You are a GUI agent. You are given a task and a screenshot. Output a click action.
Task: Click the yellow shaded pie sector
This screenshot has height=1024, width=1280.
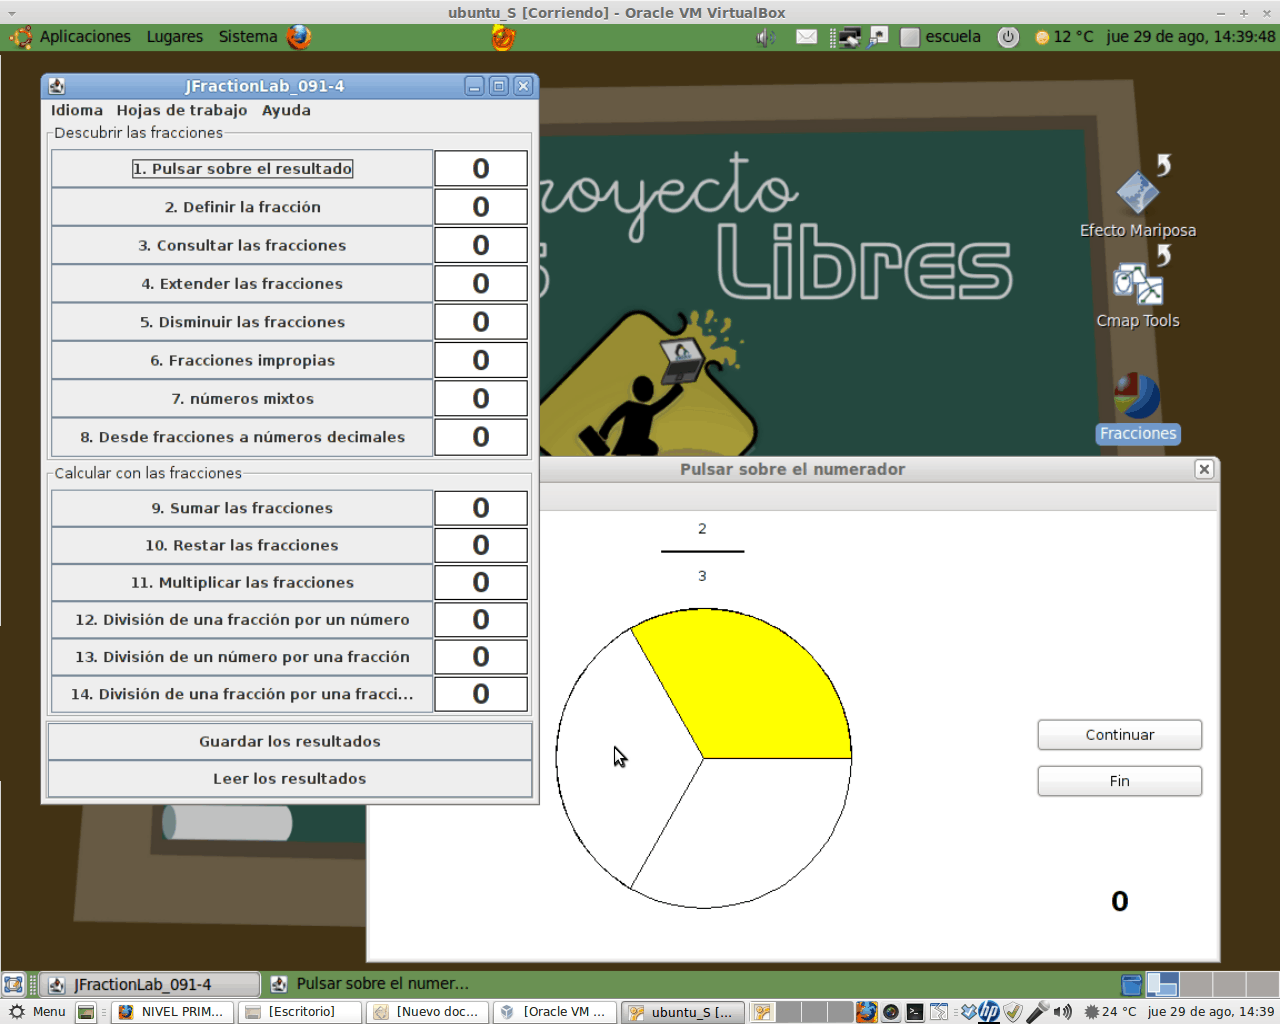(x=750, y=690)
